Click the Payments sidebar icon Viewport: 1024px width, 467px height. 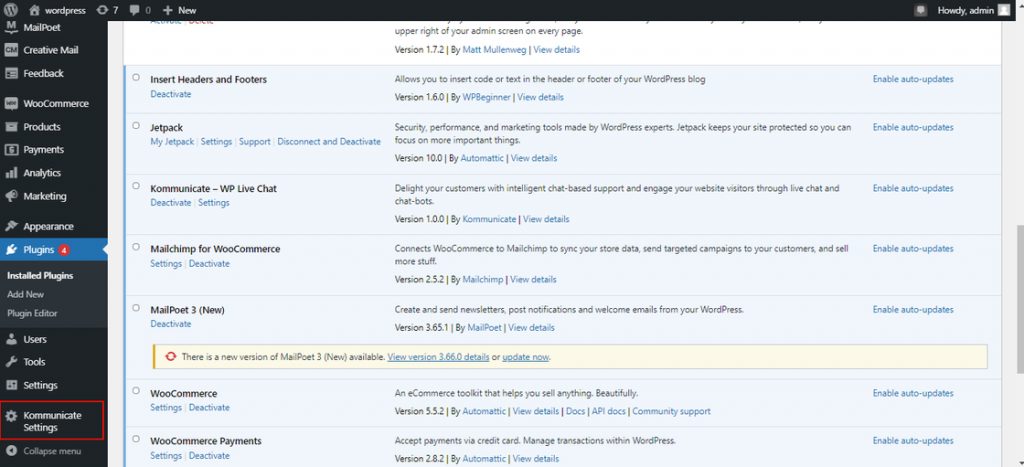(x=11, y=150)
